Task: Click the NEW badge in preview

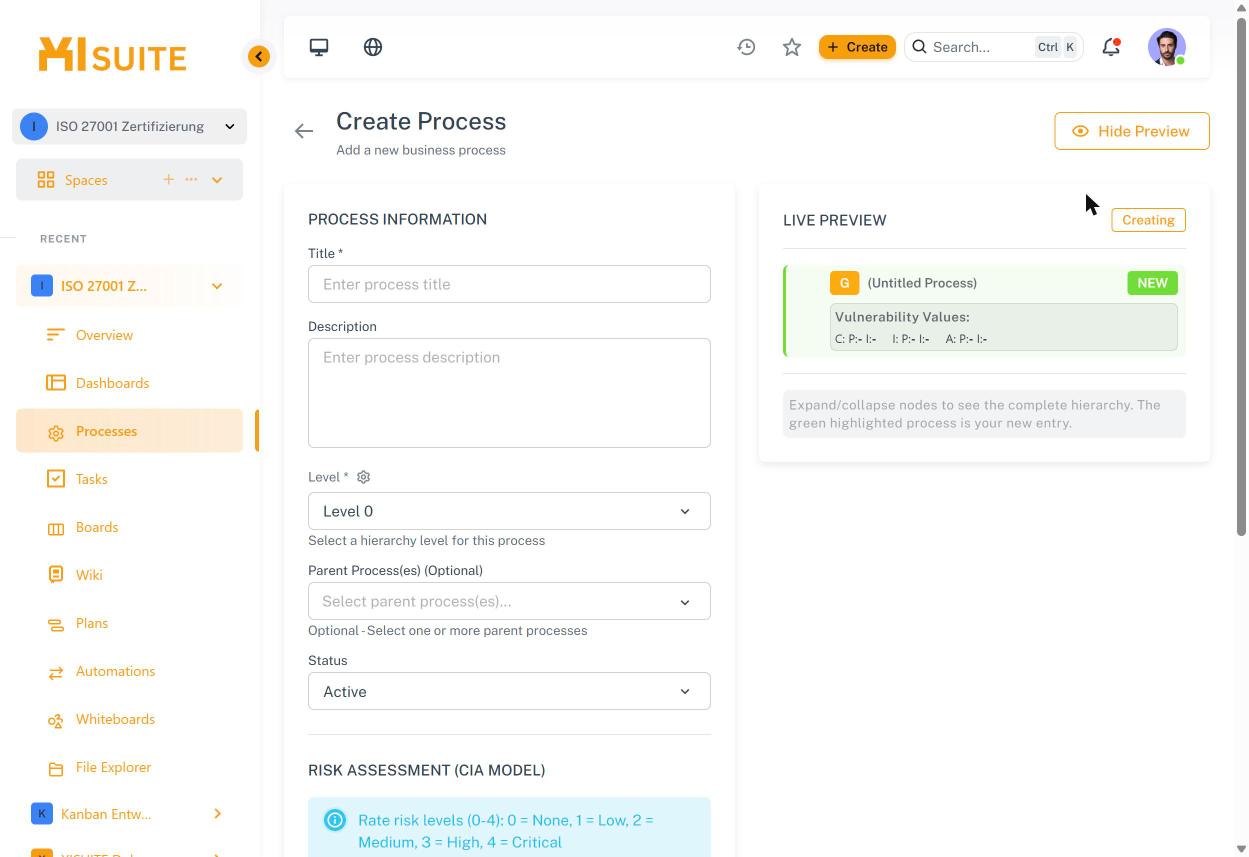Action: (x=1152, y=283)
